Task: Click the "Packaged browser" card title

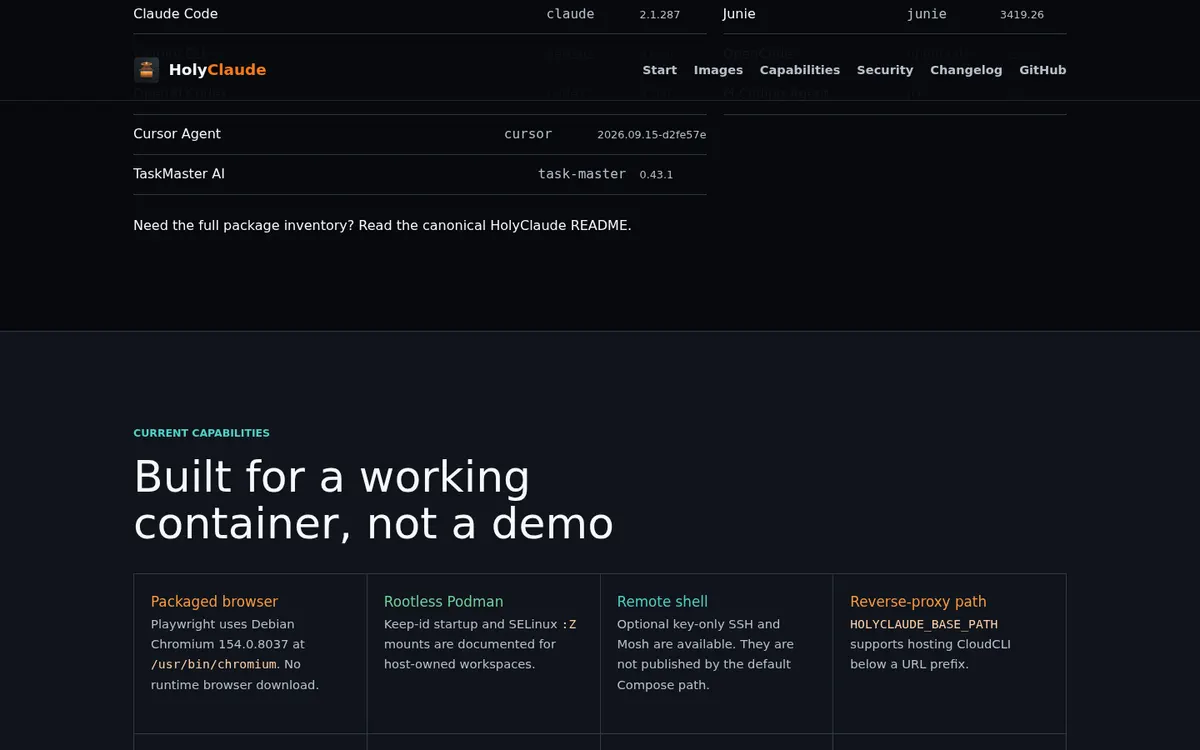Action: [x=214, y=602]
